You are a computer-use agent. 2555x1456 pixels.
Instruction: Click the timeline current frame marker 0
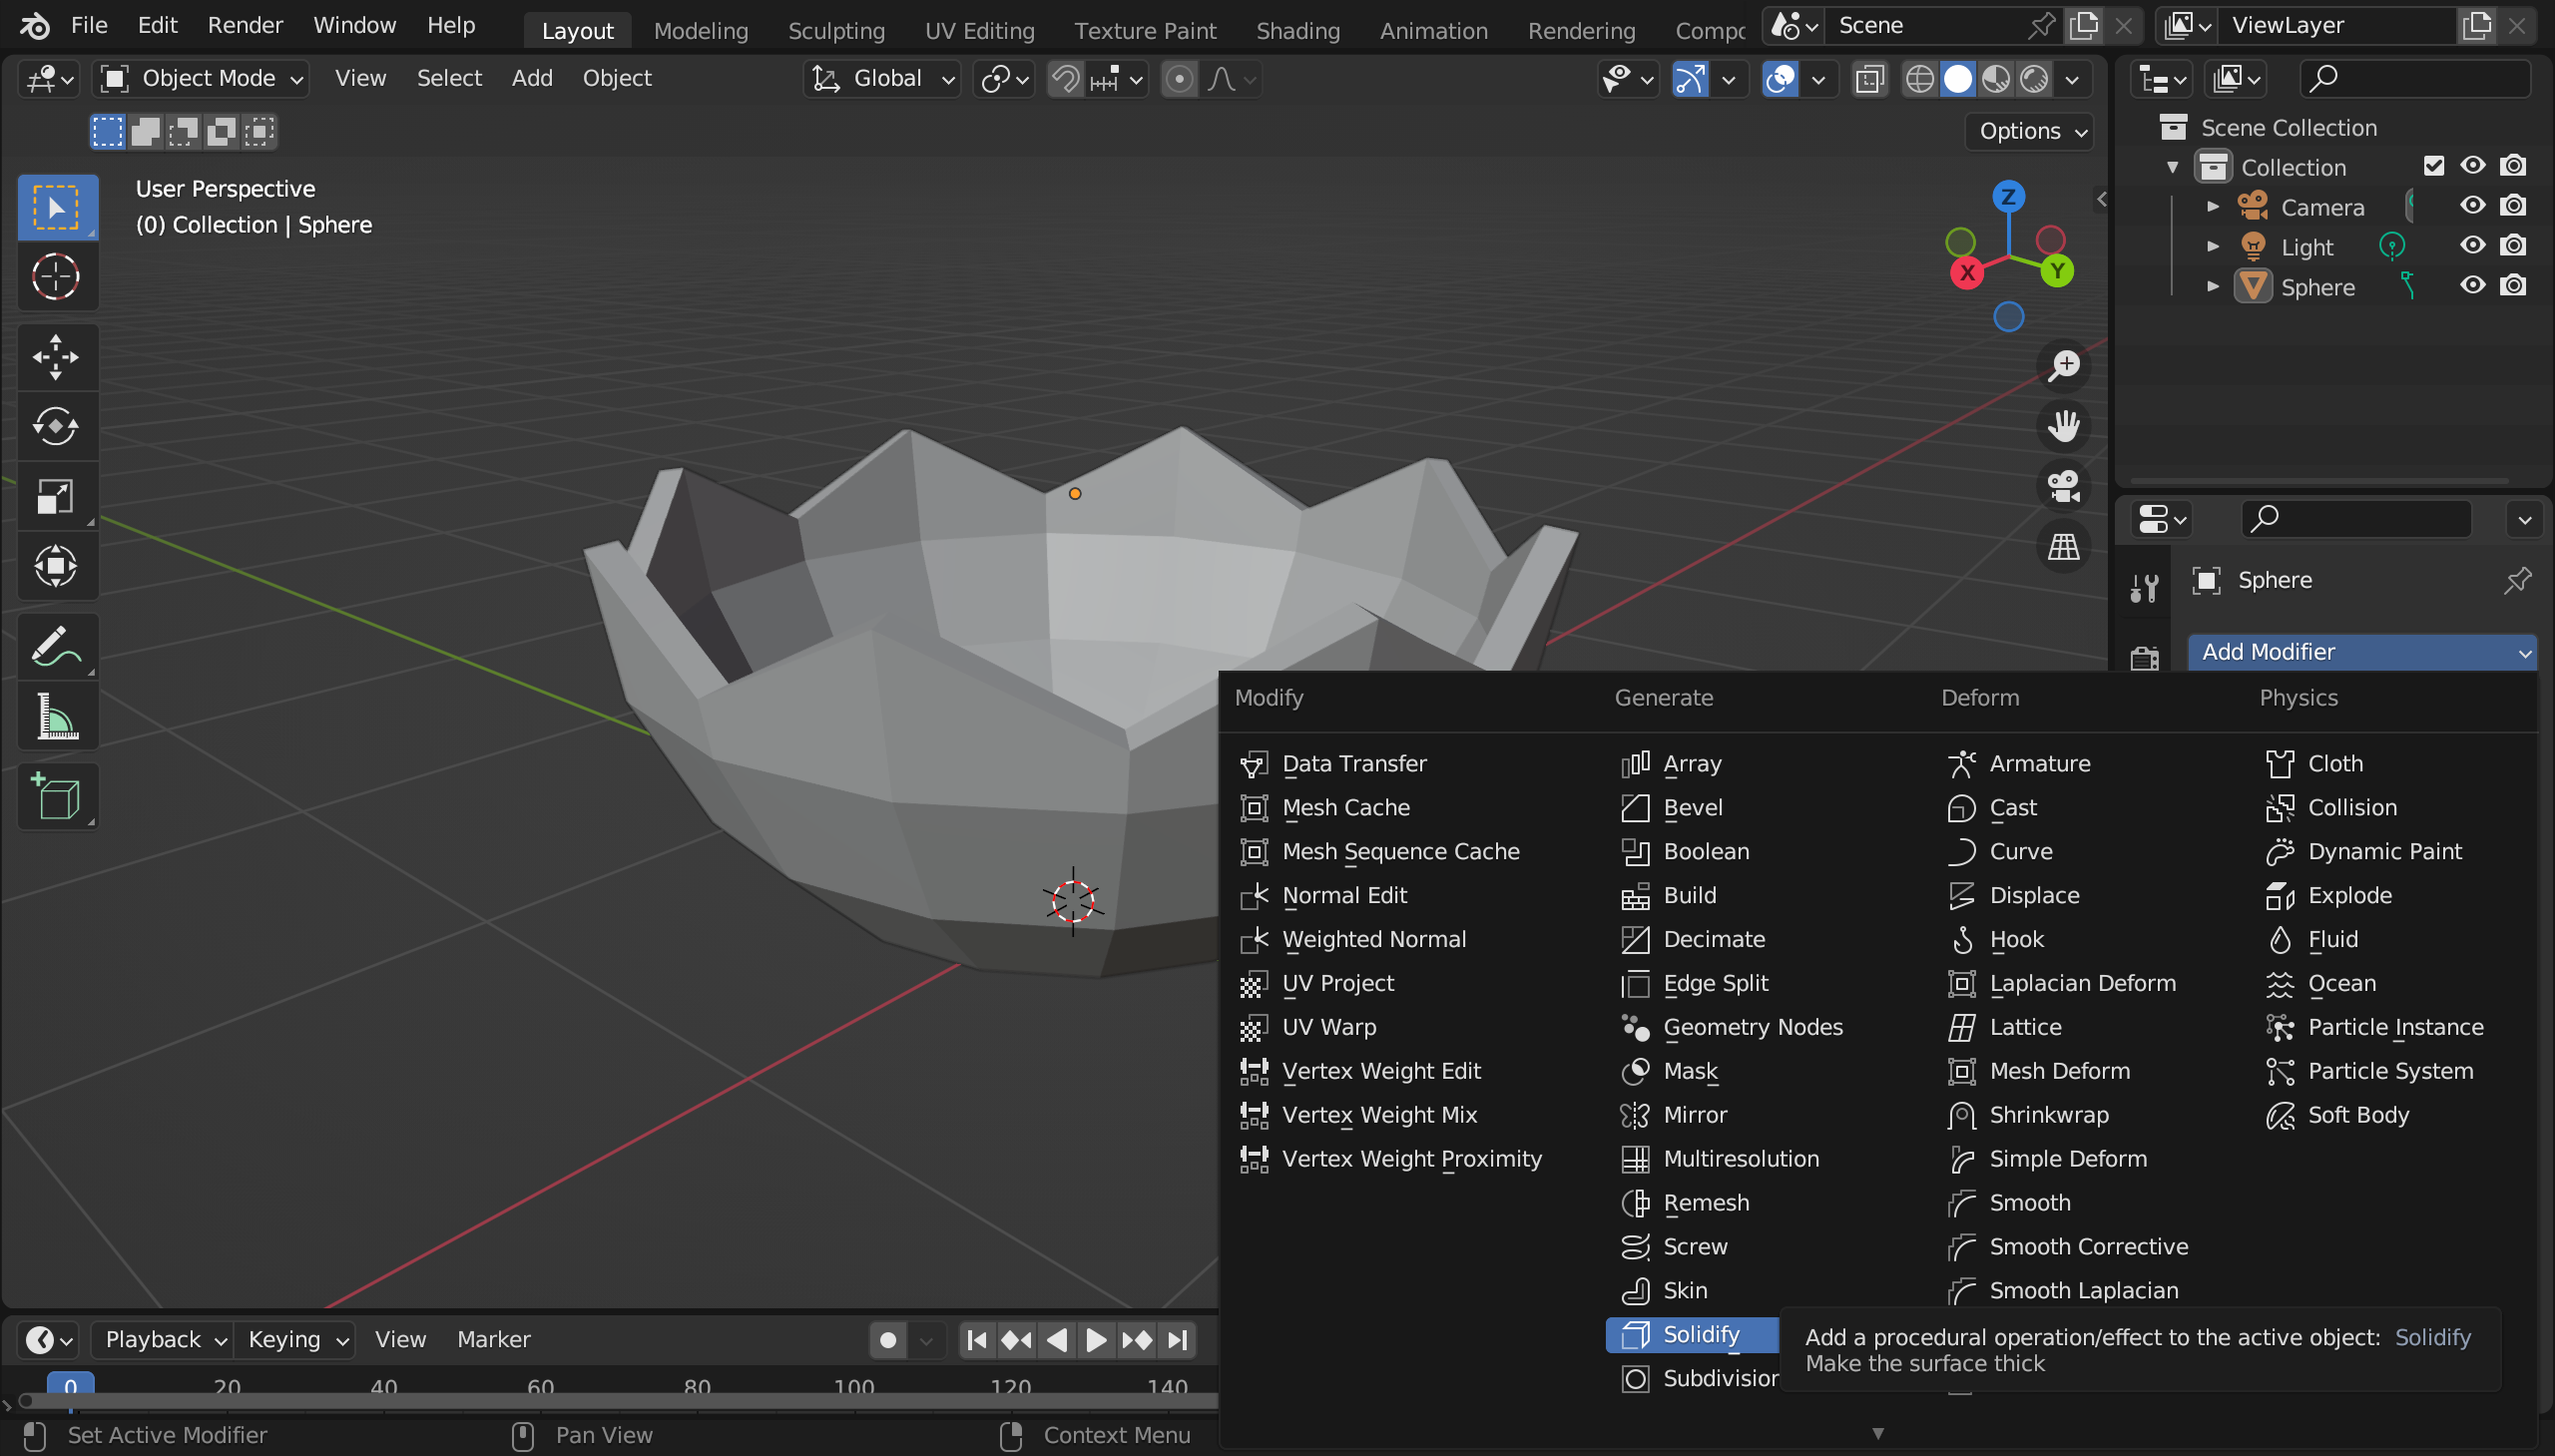71,1388
